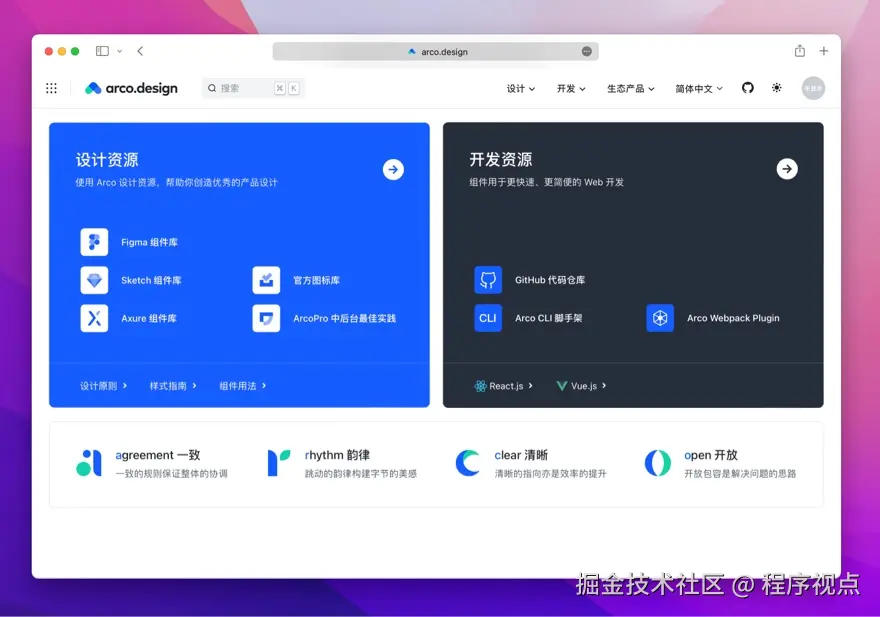Click the Safari sidebar toggle icon

[x=102, y=51]
